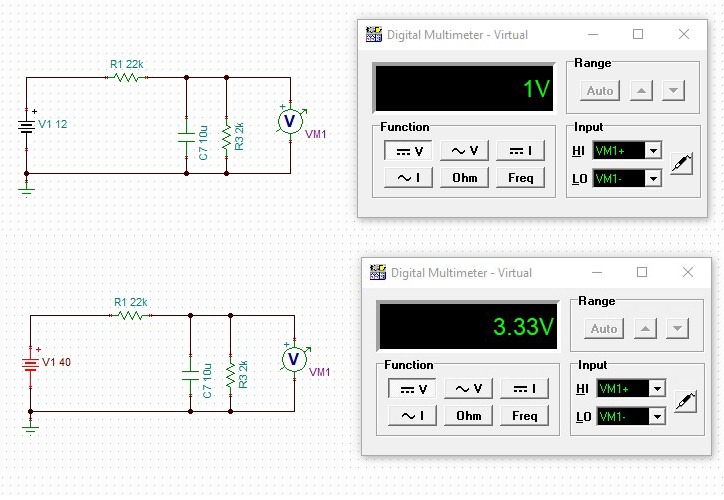Close the bottom multimeter window
Viewport: 724px width, 500px height.
(688, 272)
